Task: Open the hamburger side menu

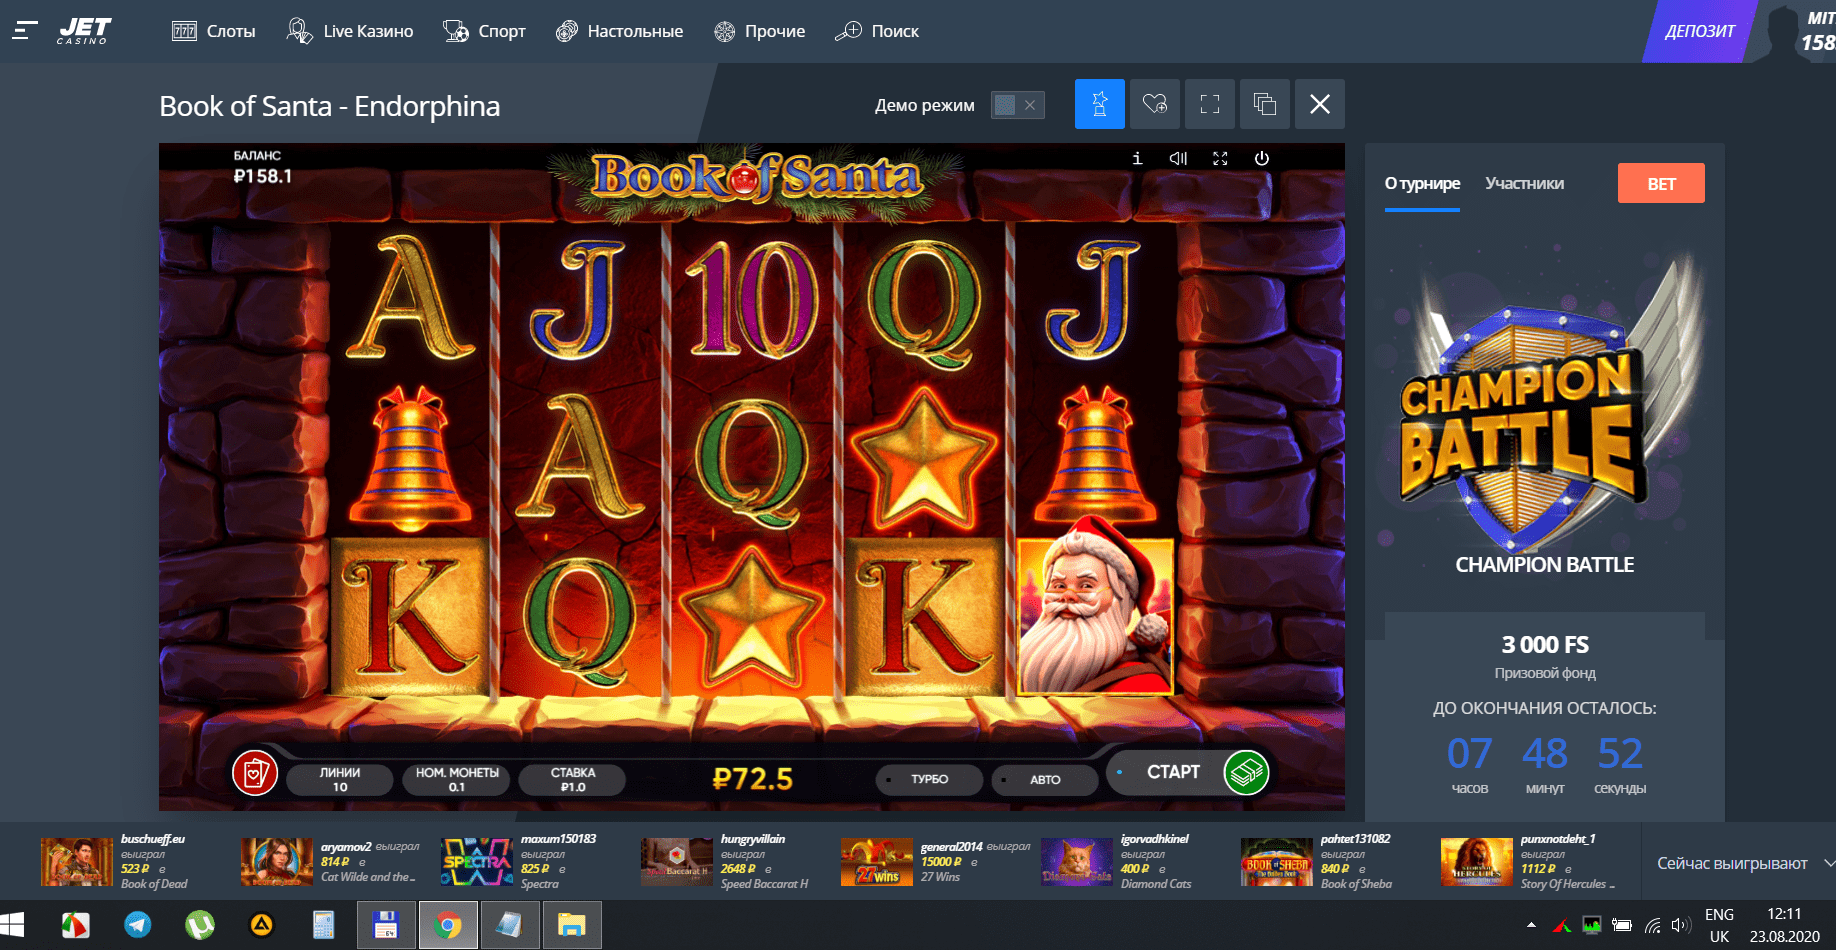Action: (25, 31)
